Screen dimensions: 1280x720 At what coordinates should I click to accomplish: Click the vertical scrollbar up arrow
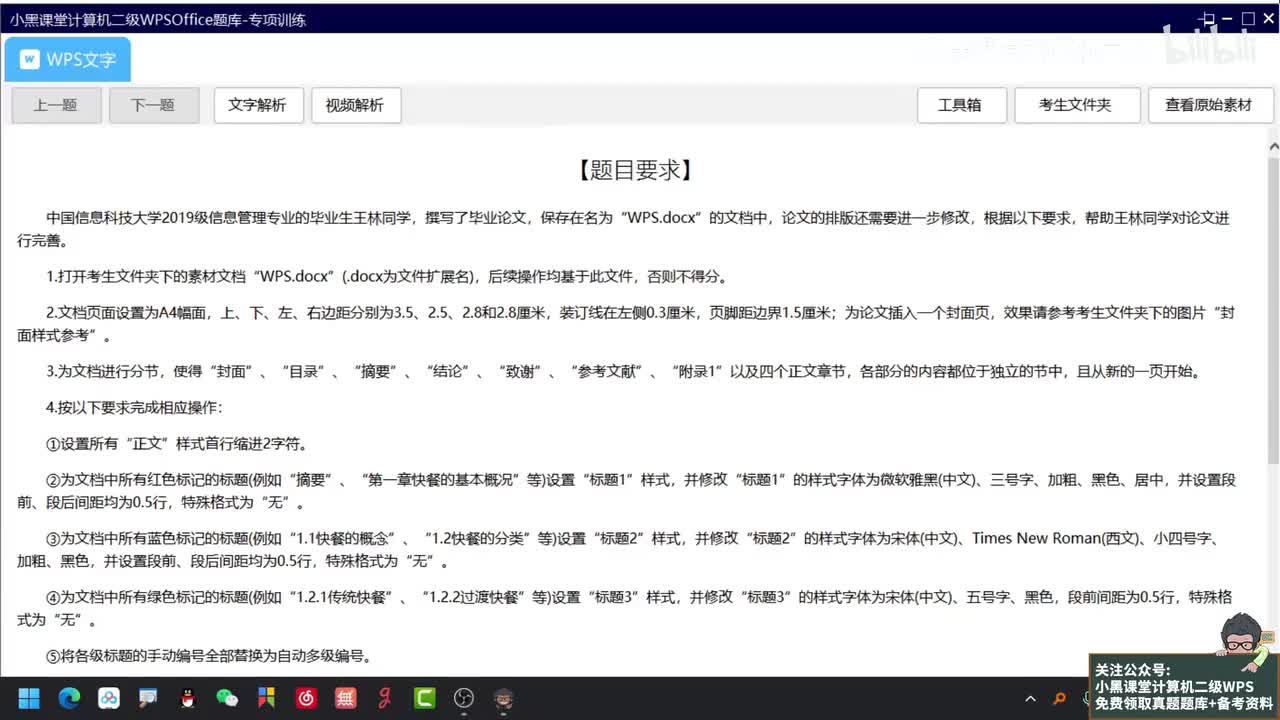click(x=1273, y=147)
